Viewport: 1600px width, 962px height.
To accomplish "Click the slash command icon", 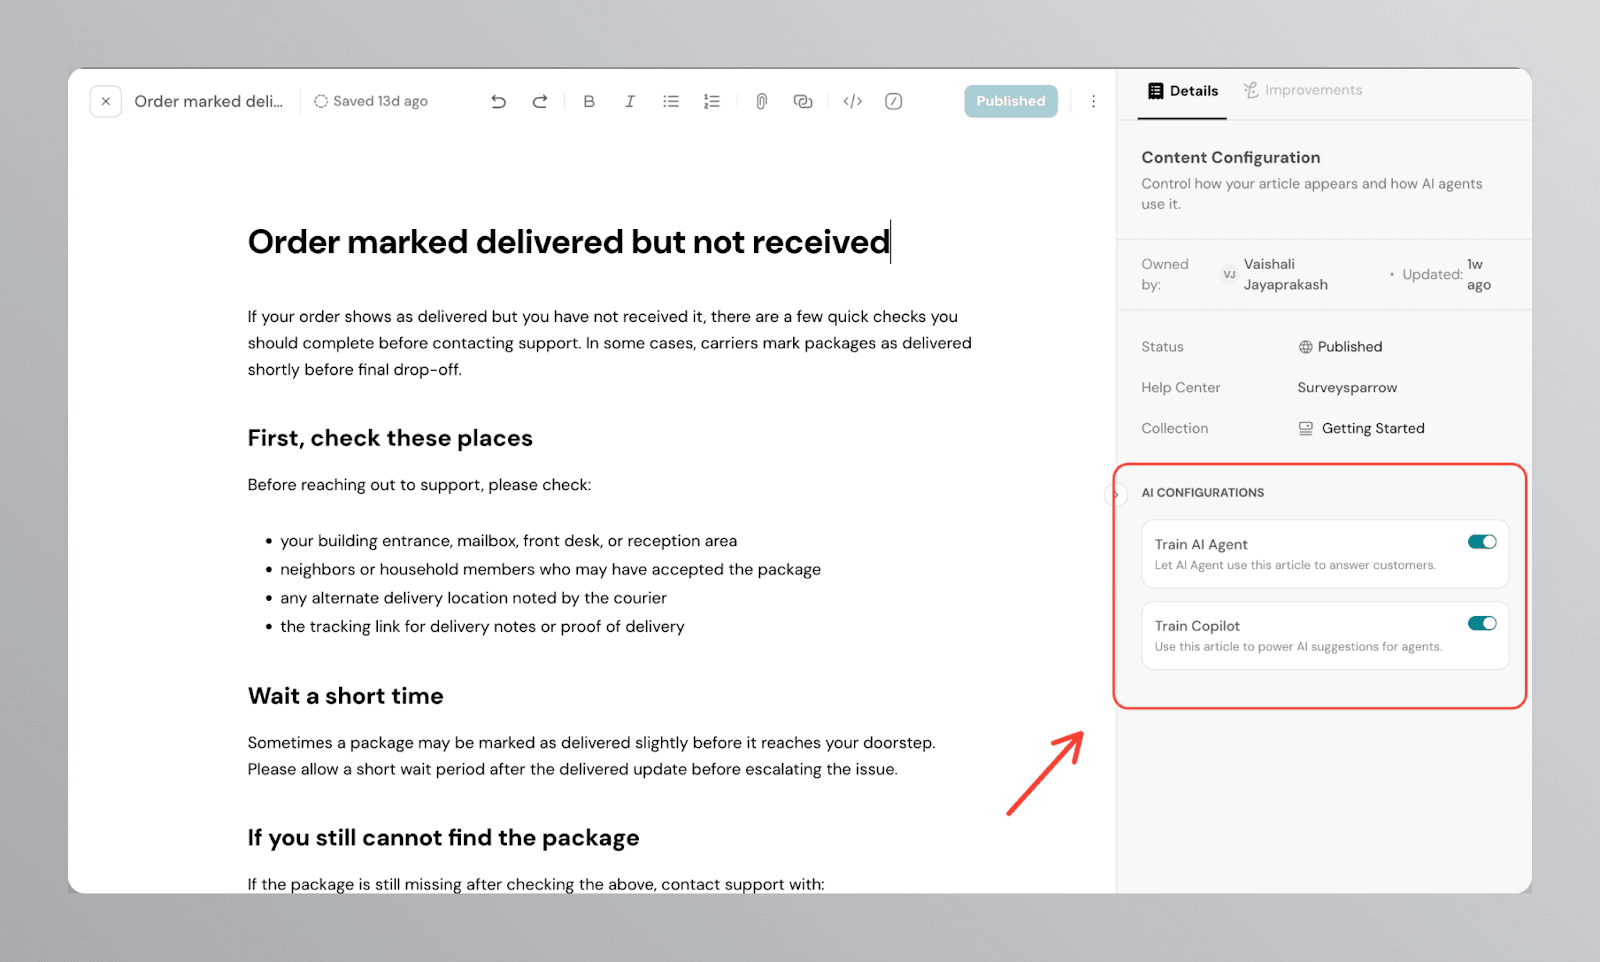I will [894, 101].
